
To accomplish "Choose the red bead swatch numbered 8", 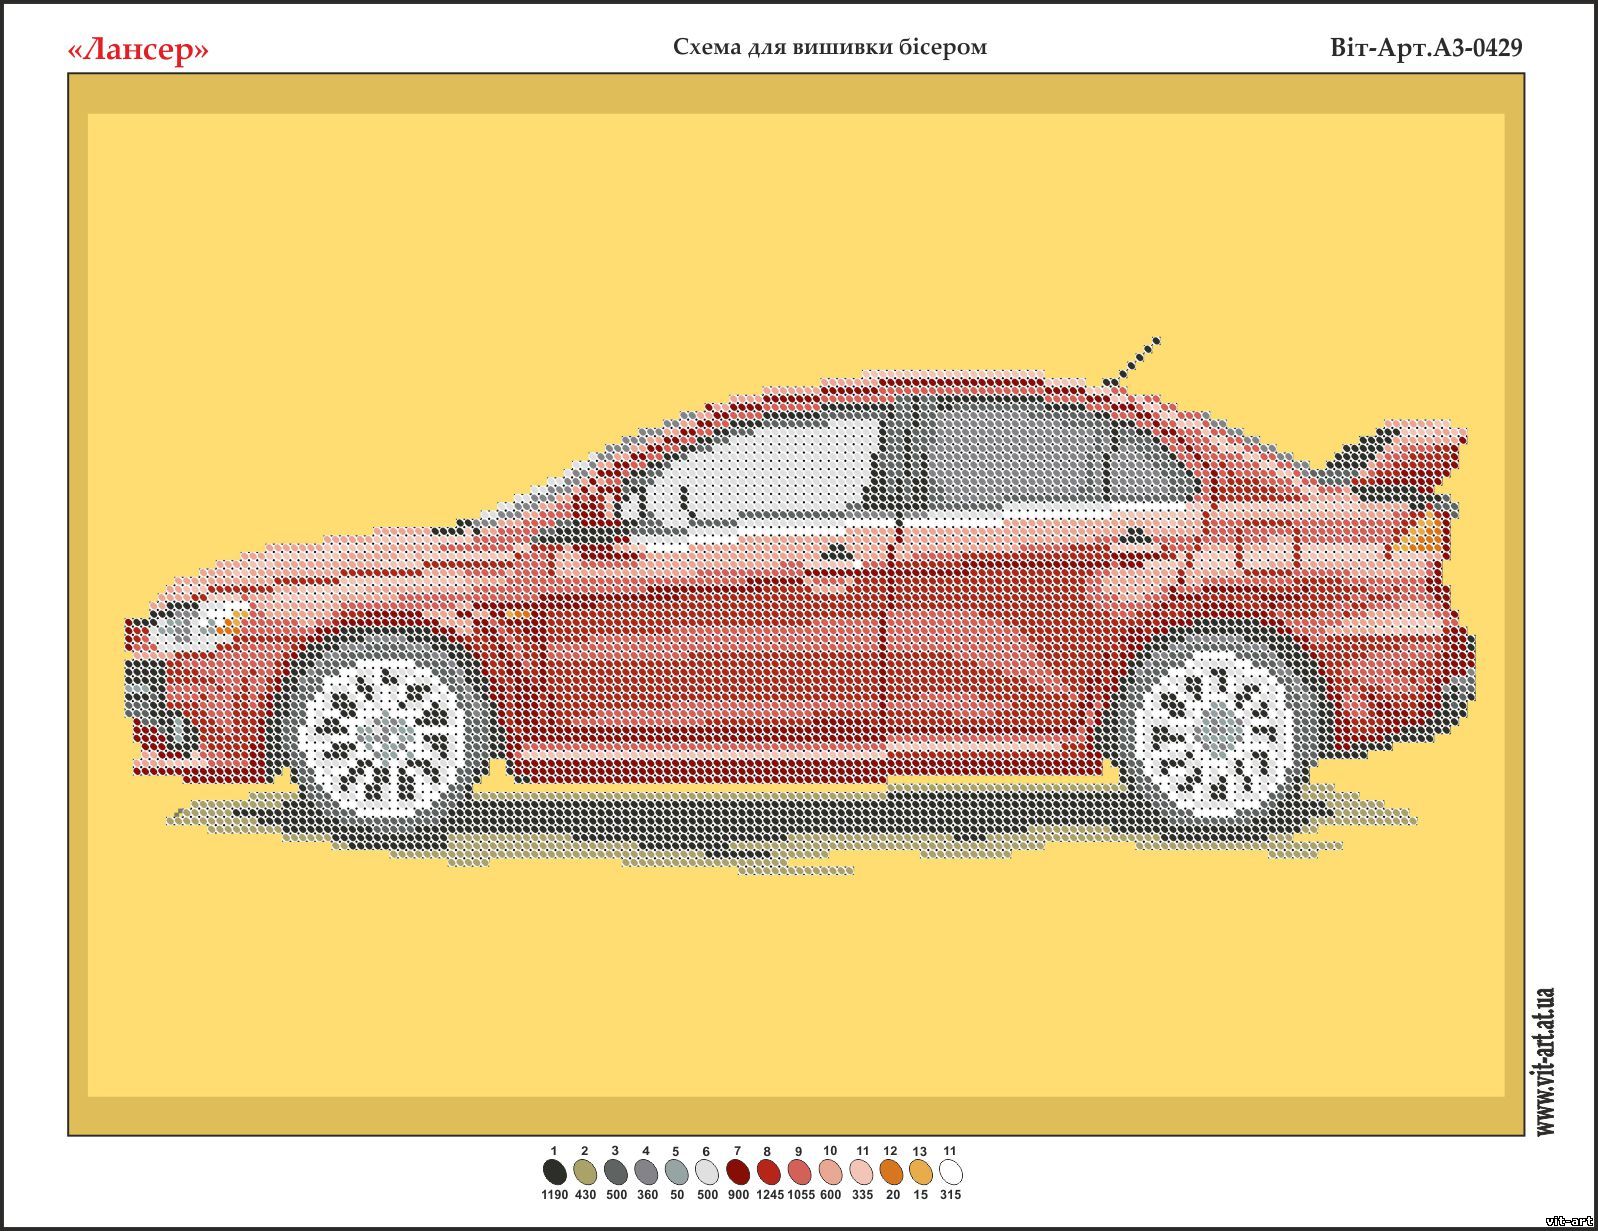I will coord(768,1172).
